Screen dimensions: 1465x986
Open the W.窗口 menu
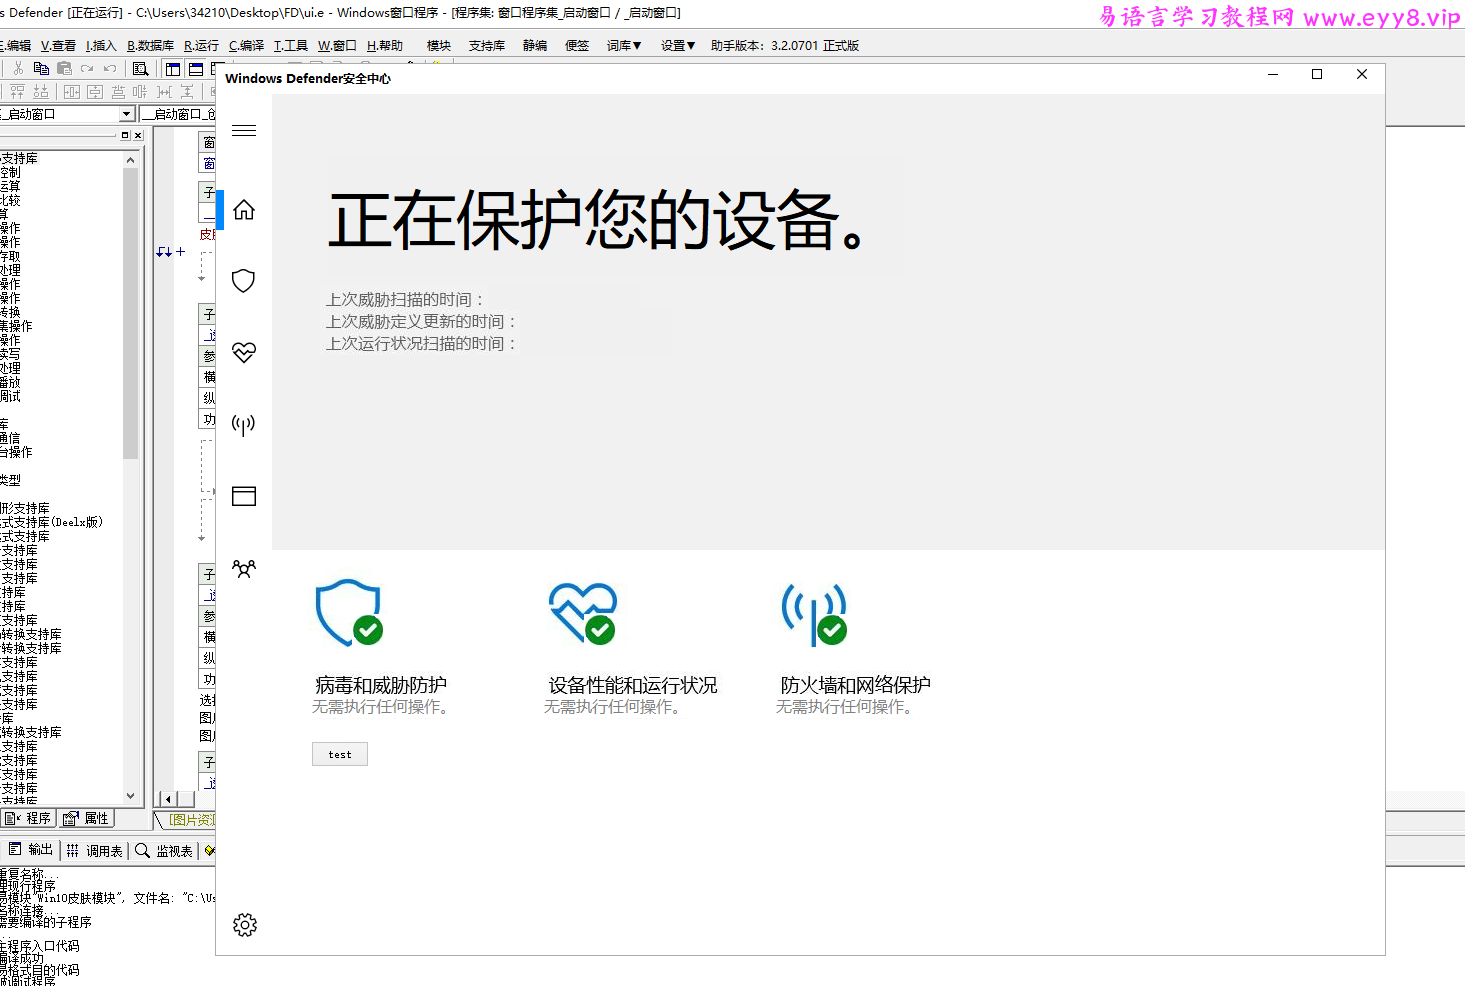tap(337, 45)
